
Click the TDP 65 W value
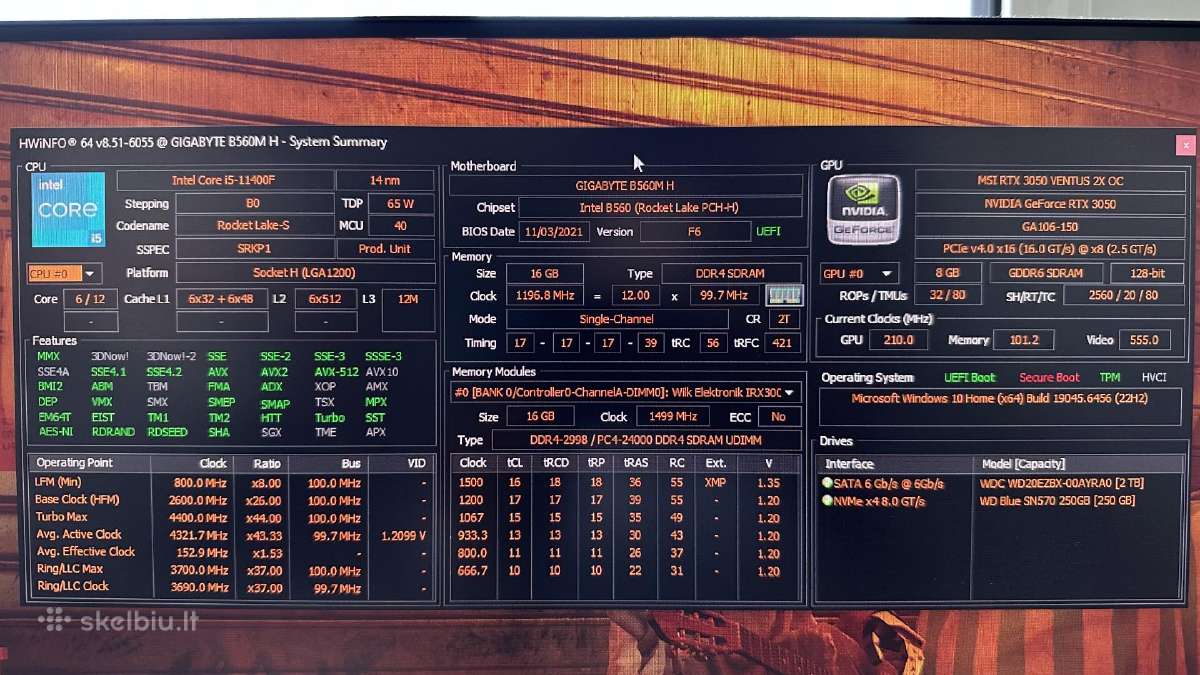click(401, 203)
